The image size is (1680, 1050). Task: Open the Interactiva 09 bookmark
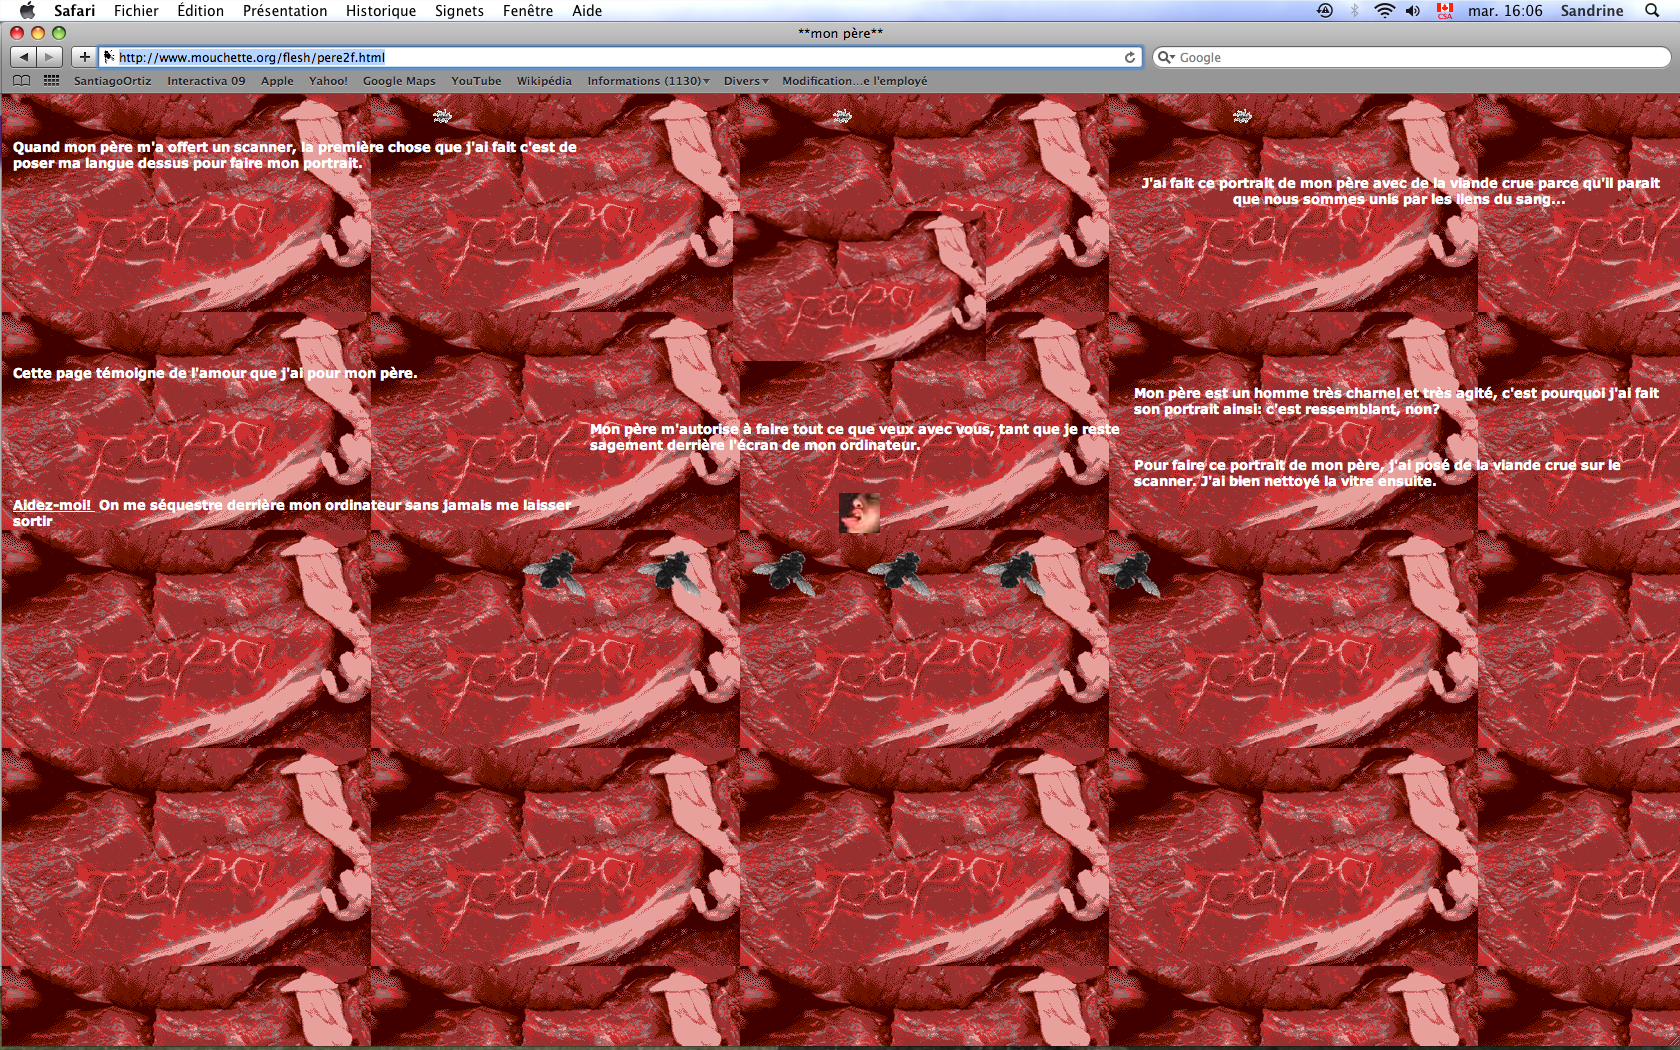[x=206, y=81]
